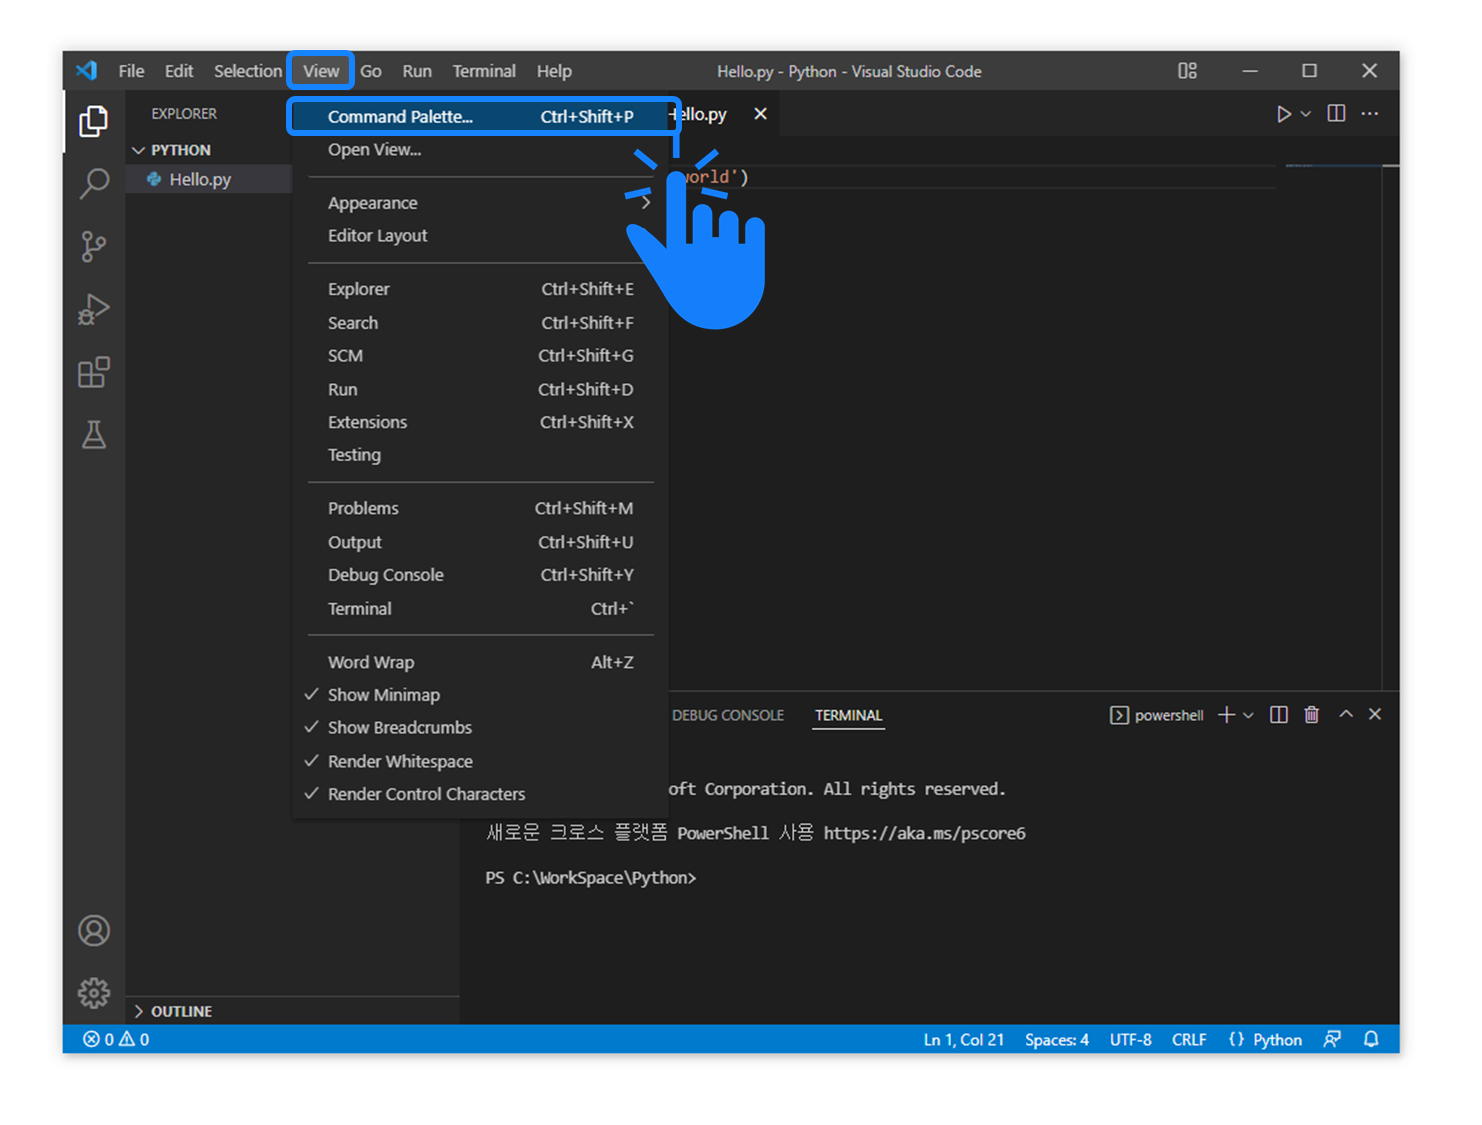Open Source Control branch icon
The image size is (1482, 1125).
click(94, 246)
